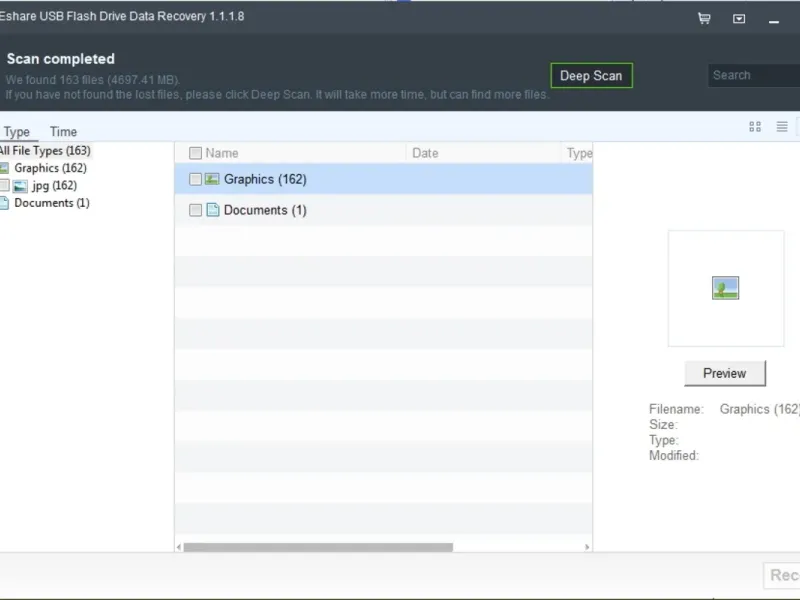Screen dimensions: 800x600
Task: Check the Graphics (162) row checkbox
Action: point(195,179)
